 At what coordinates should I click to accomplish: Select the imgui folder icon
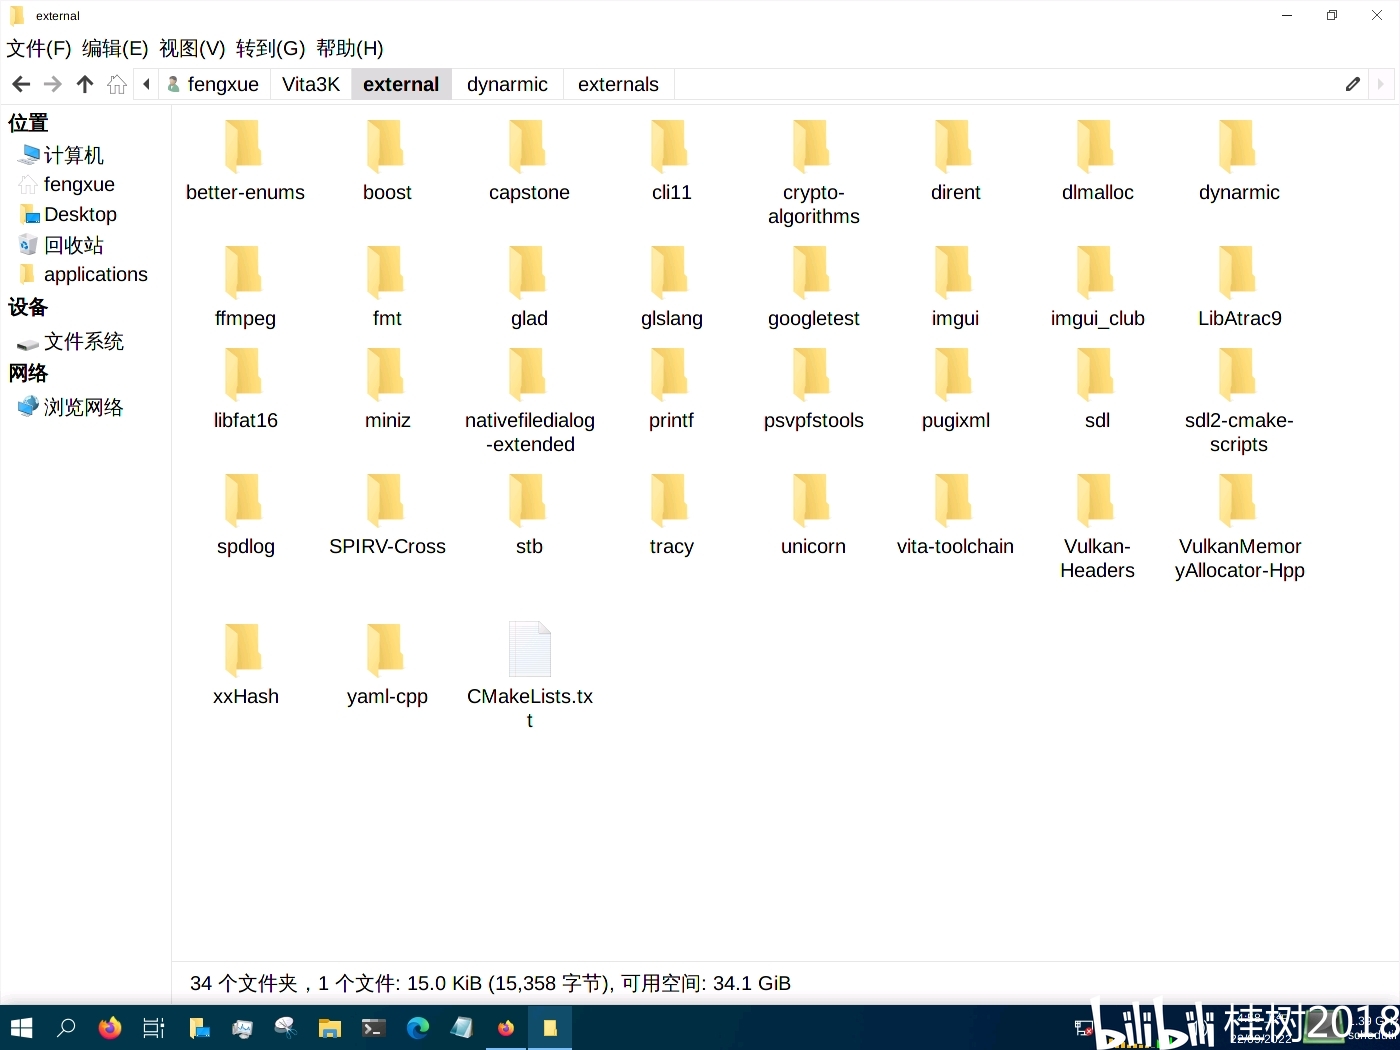point(954,272)
